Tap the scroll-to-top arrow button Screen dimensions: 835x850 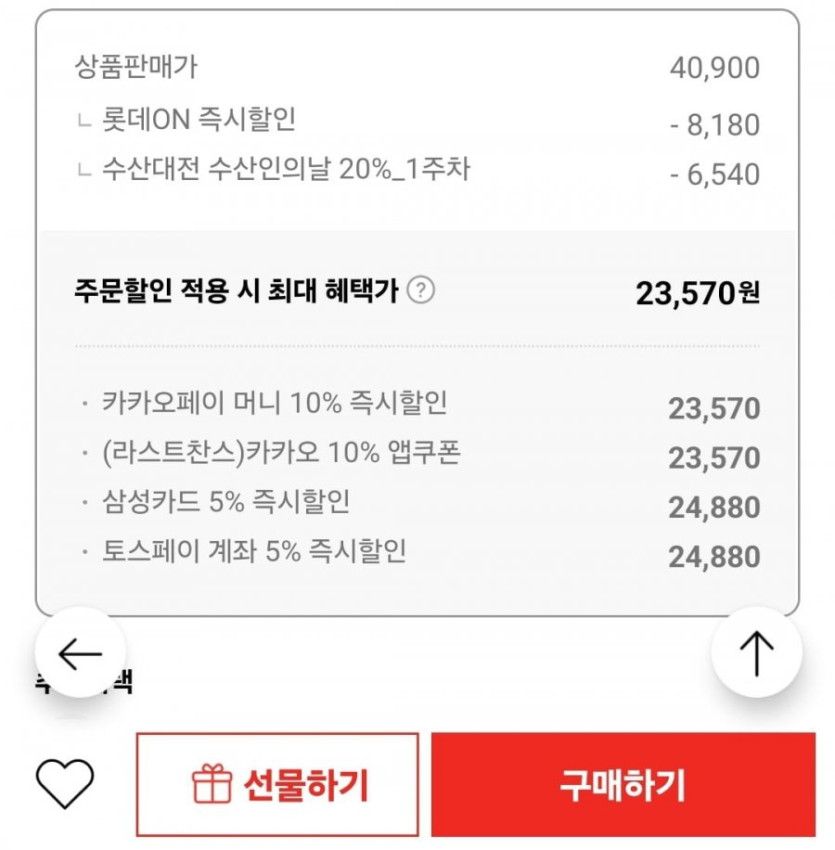click(756, 653)
